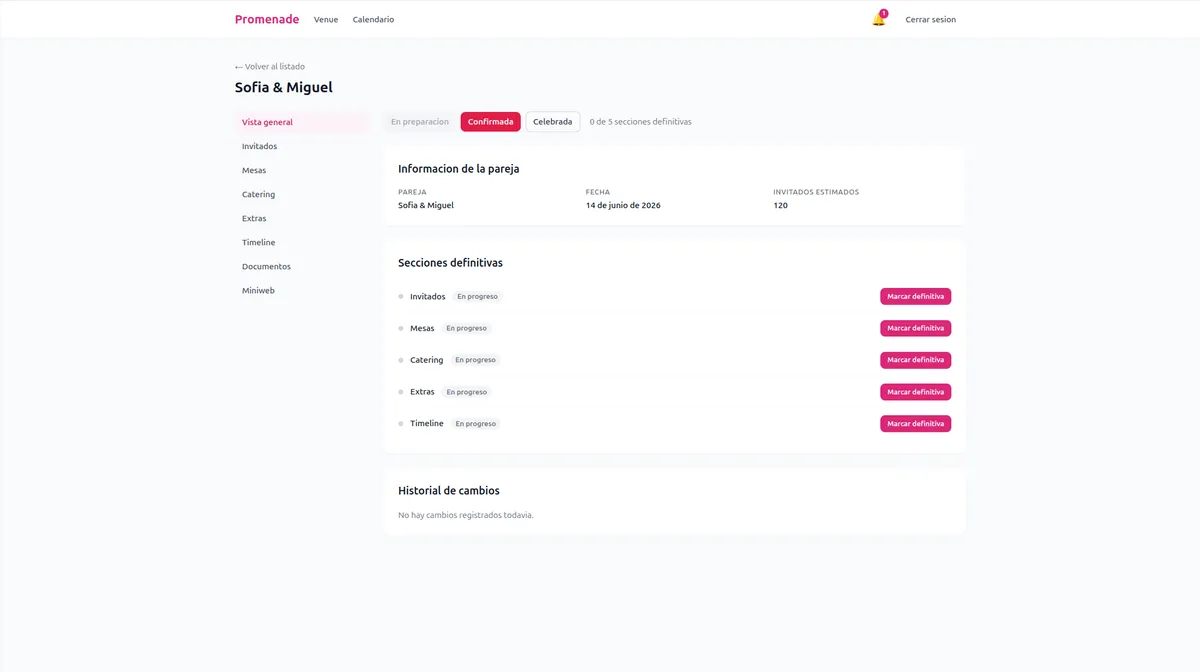Mark Mesas section as definitiva
Viewport: 1200px width, 672px height.
[915, 328]
